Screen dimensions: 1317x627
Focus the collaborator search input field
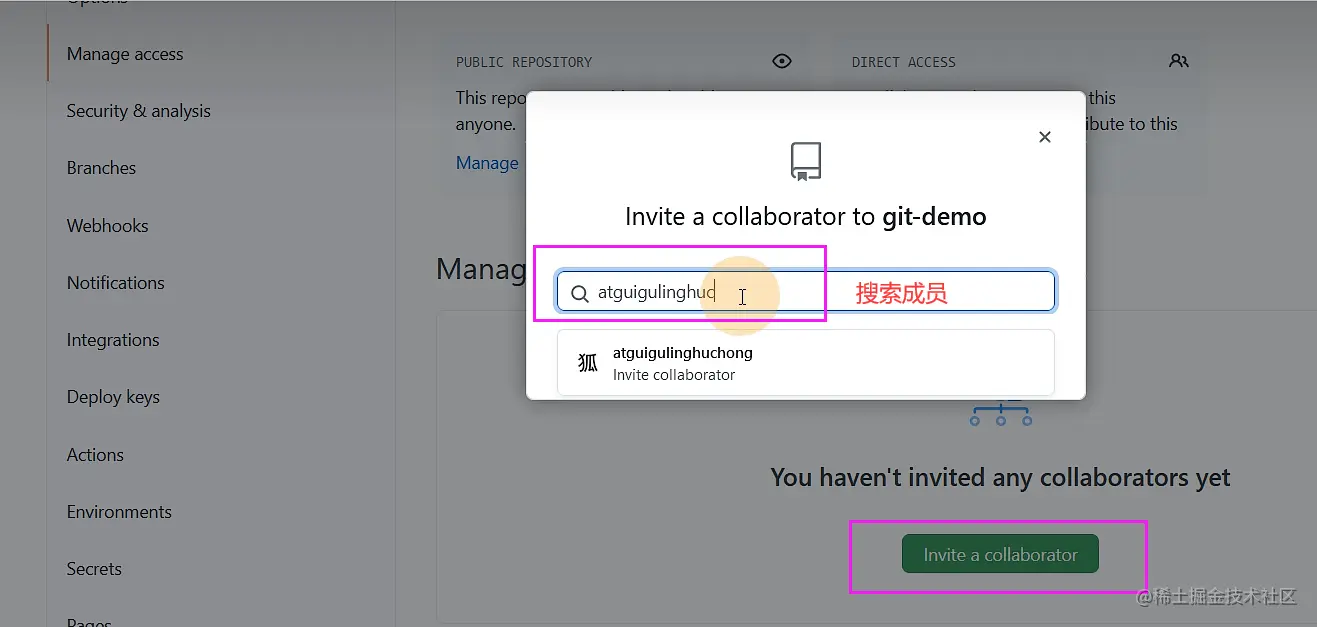[x=806, y=292]
